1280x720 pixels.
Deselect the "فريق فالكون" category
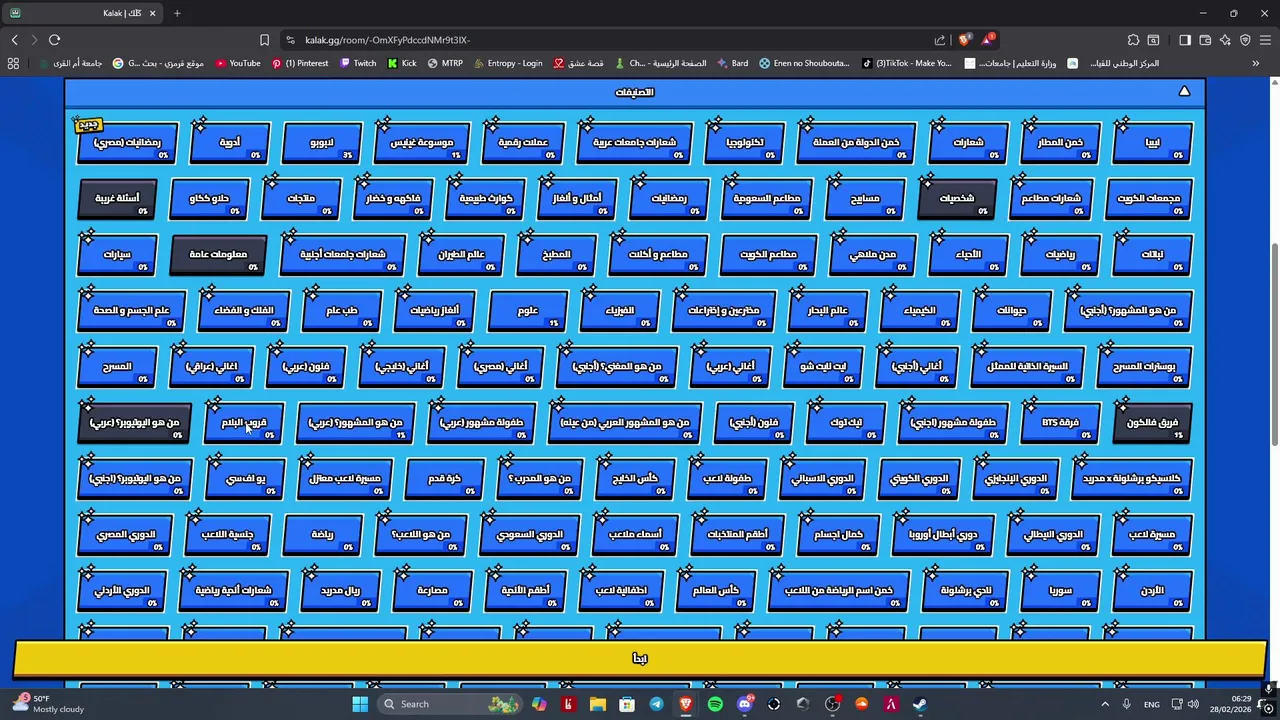click(x=1152, y=422)
